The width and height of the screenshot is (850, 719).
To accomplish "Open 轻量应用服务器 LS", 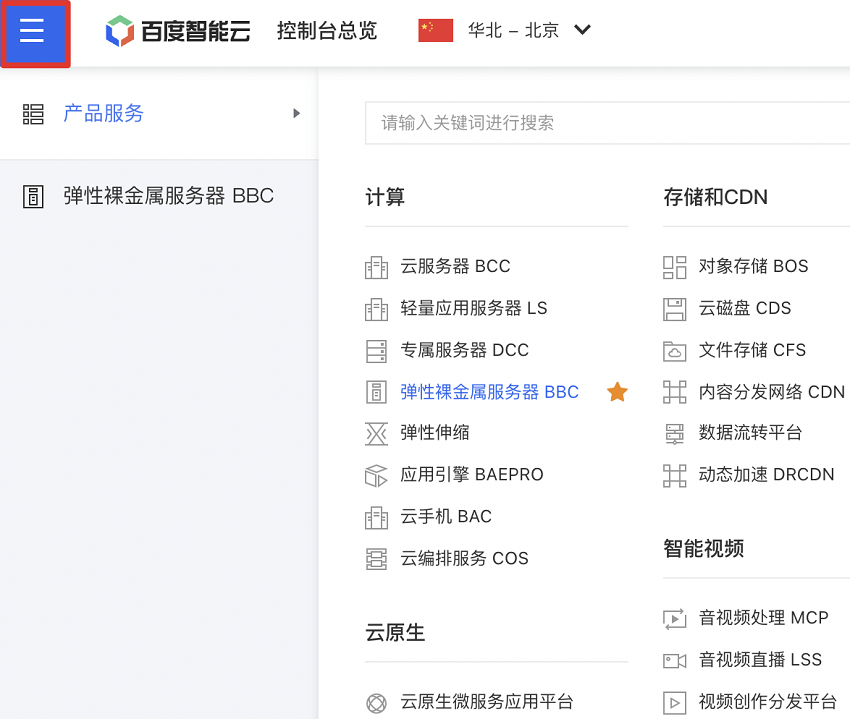I will click(474, 308).
